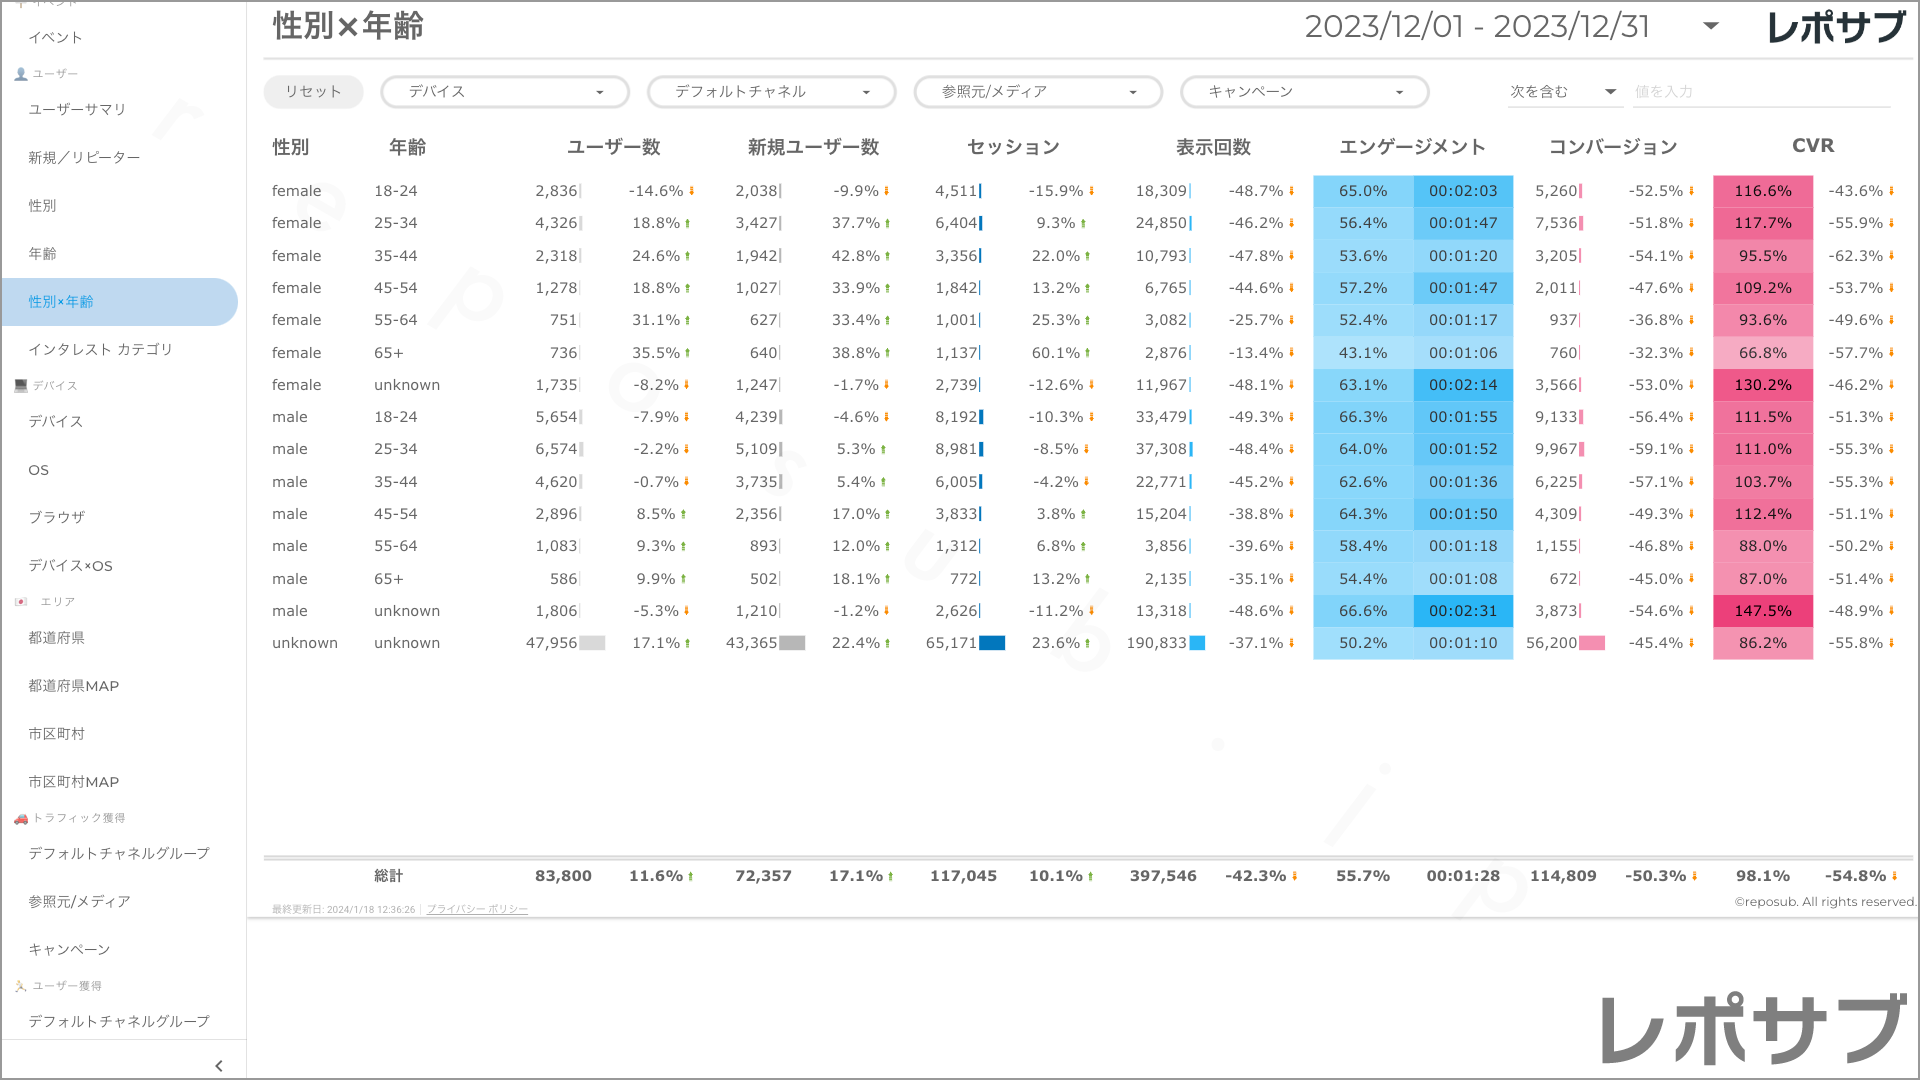This screenshot has height=1080, width=1920.
Task: Go to the 都道府県MAP report
Action: click(x=74, y=686)
